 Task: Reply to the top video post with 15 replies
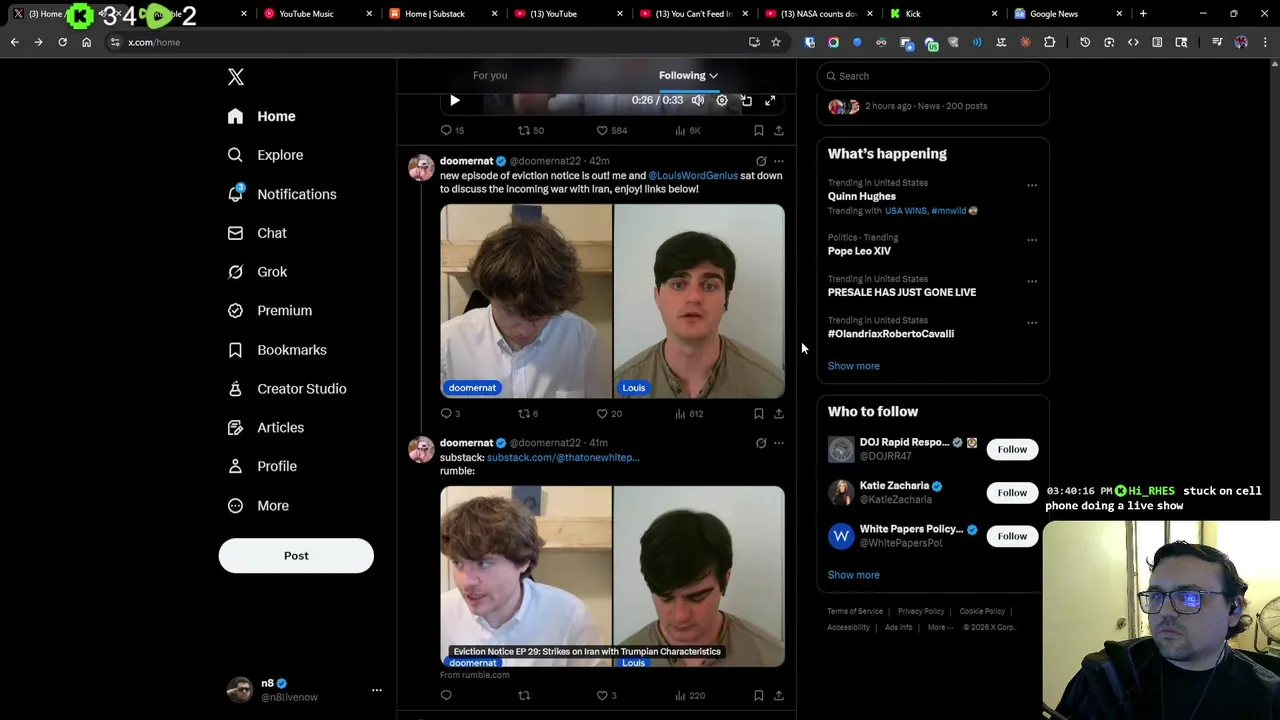tap(453, 131)
